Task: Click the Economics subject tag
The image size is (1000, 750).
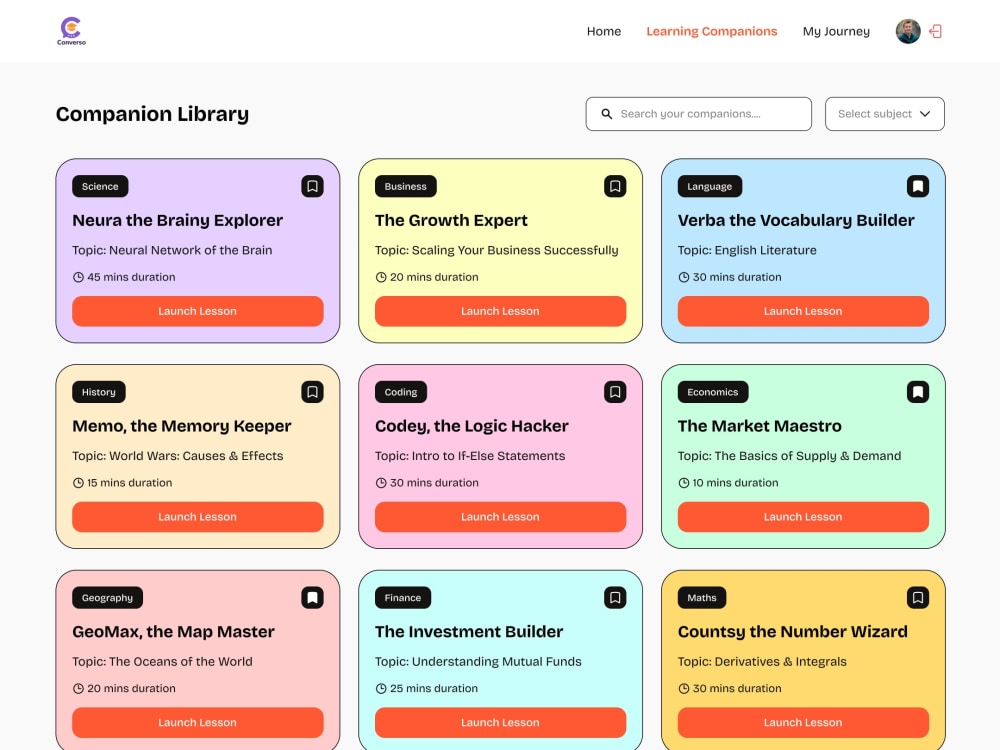Action: click(x=713, y=392)
